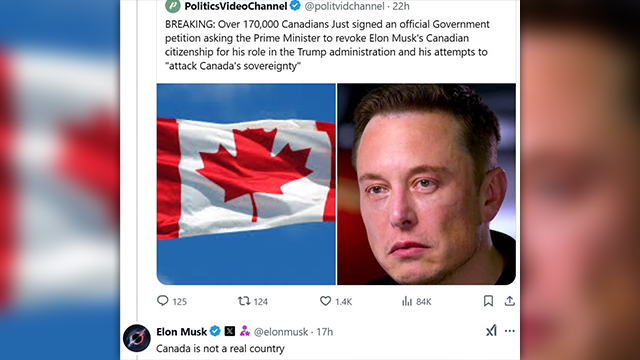Open the portrait photo in tweet
This screenshot has height=360, width=640.
pos(427,184)
